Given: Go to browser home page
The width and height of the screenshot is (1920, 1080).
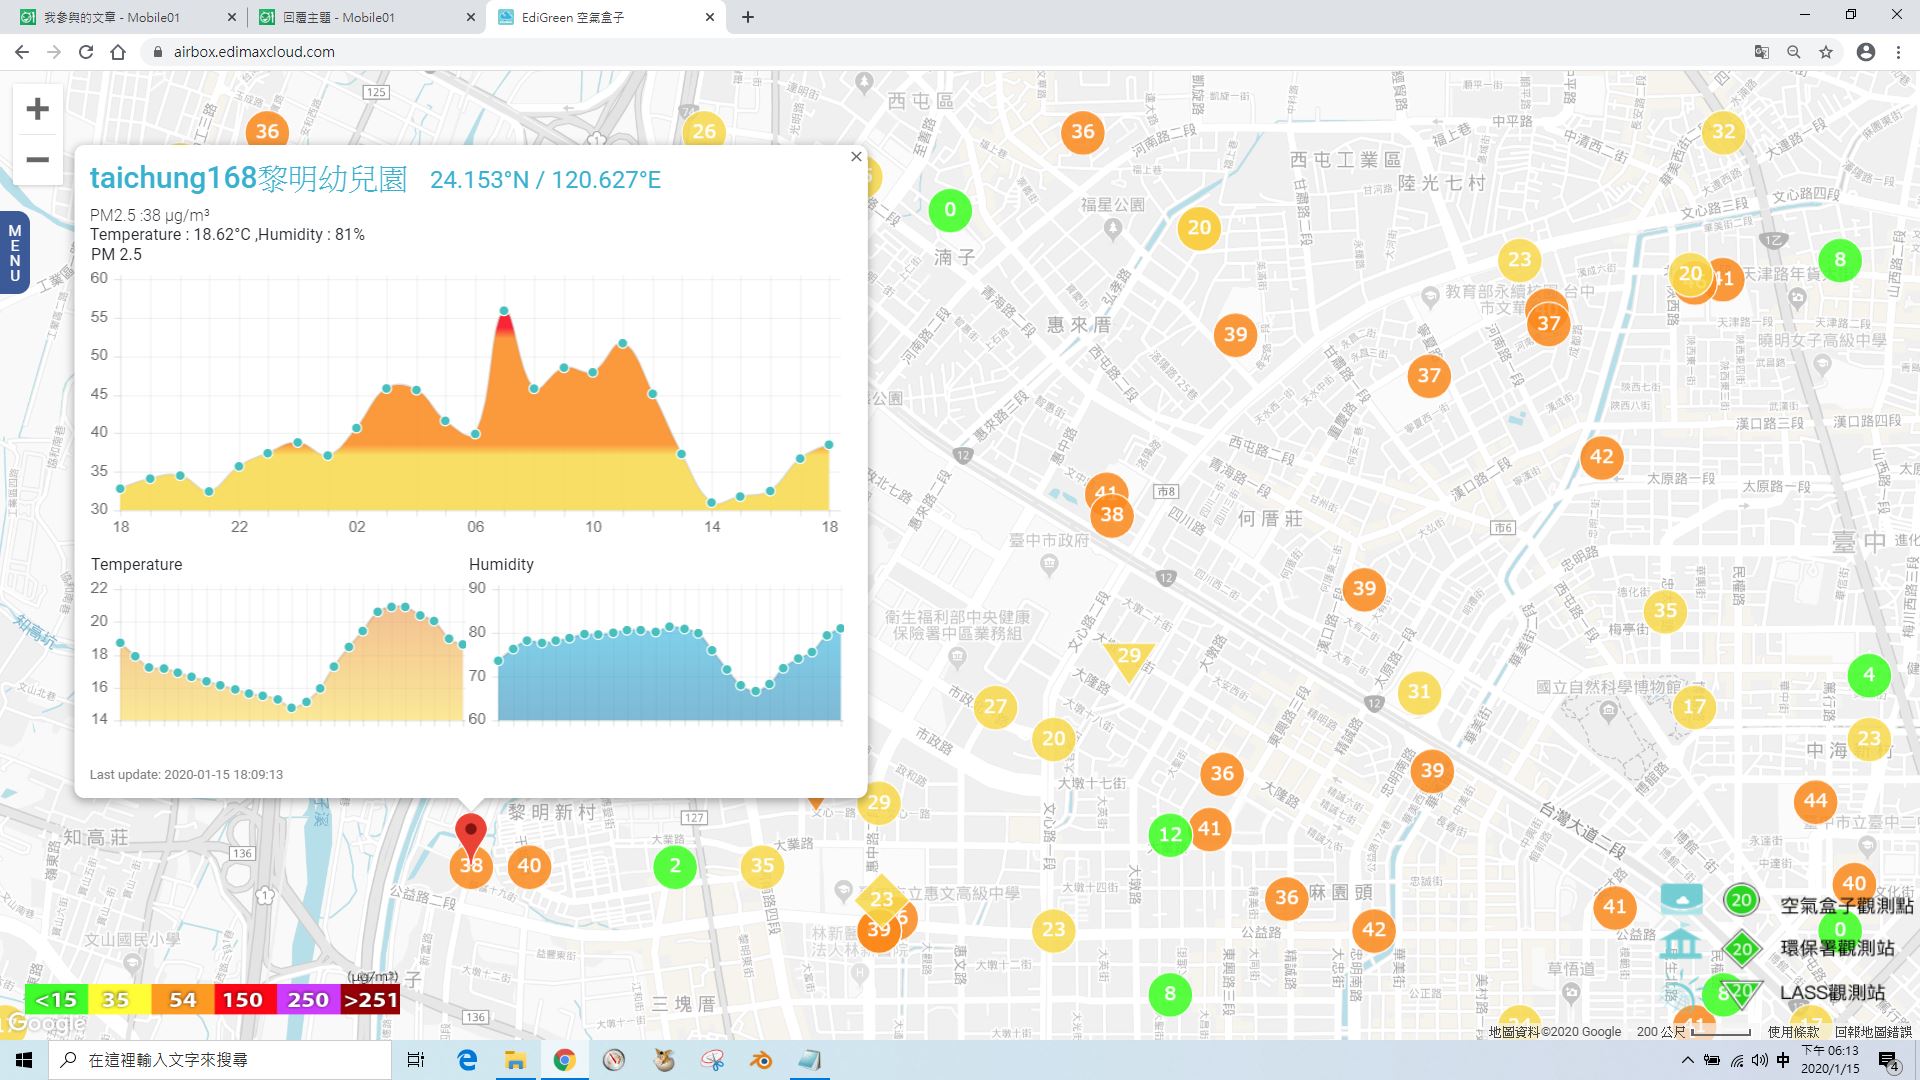Looking at the screenshot, I should point(118,52).
